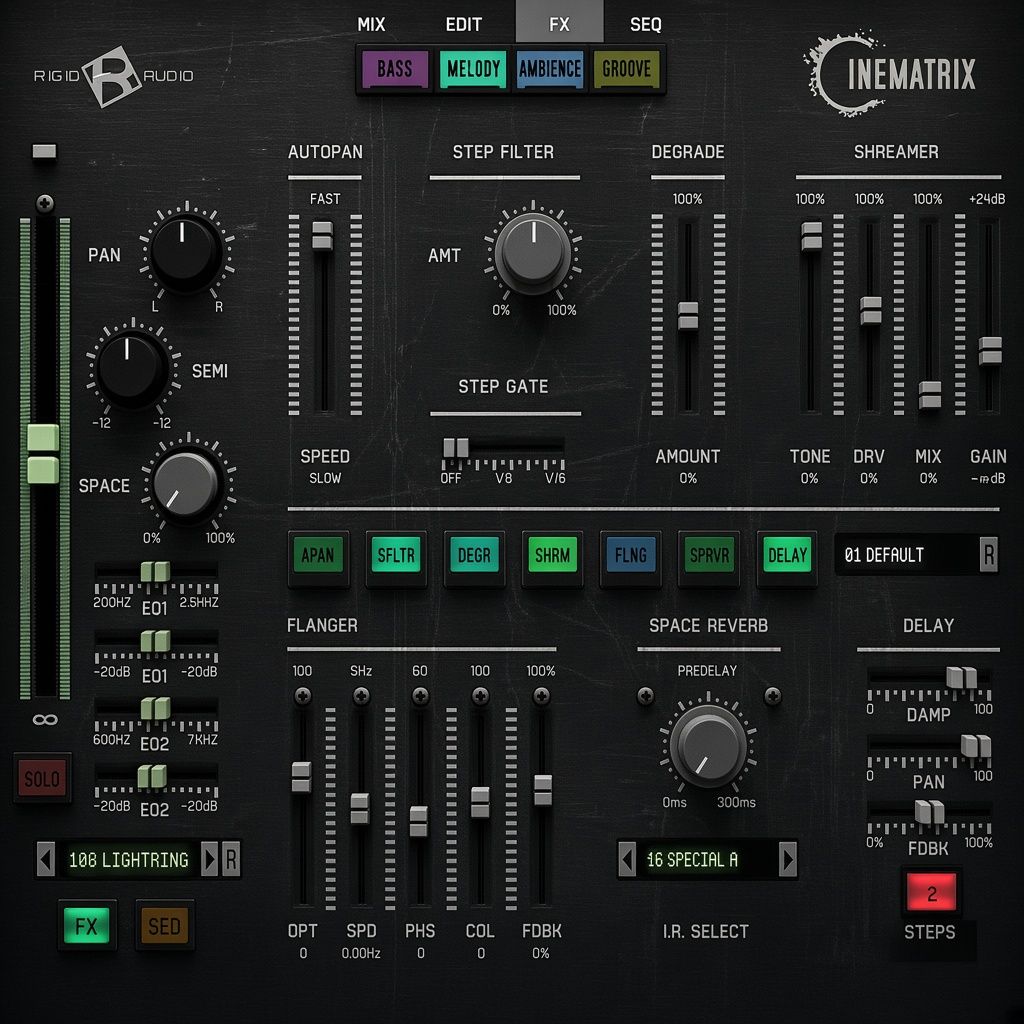Toggle the SFLTR step filter effect
This screenshot has width=1024, height=1024.
click(x=396, y=556)
